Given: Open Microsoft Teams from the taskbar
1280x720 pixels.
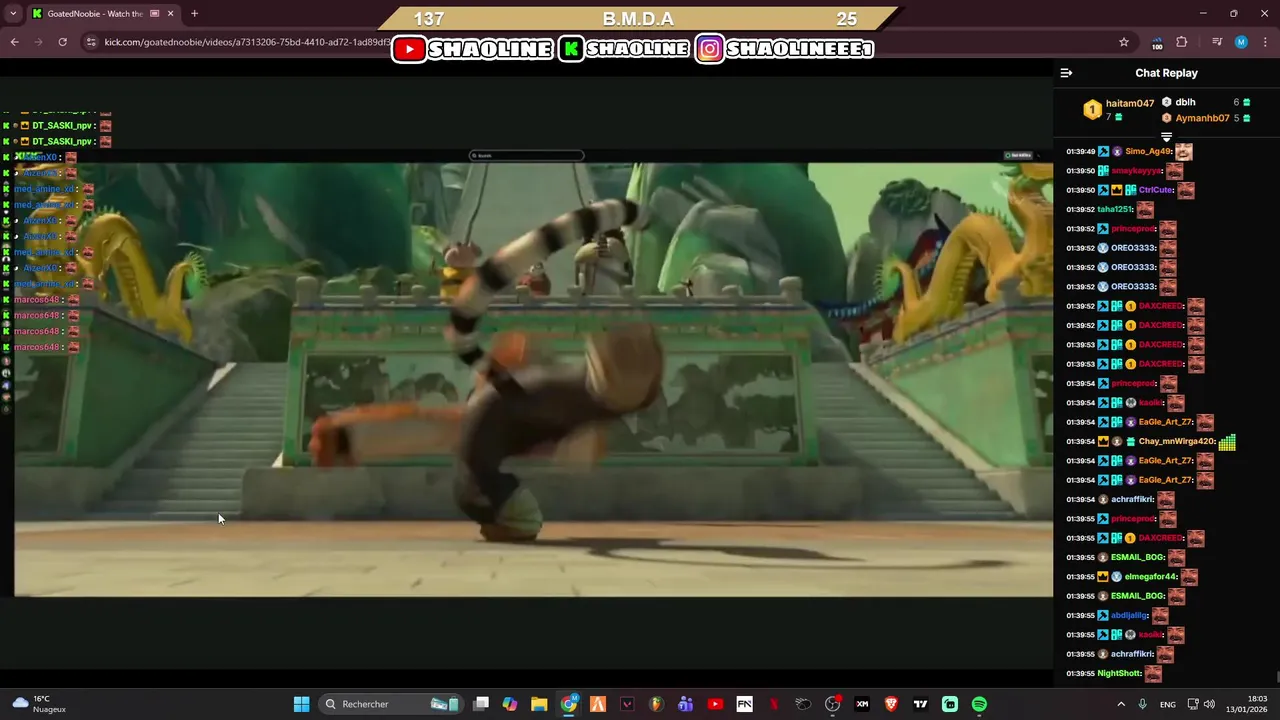Looking at the screenshot, I should tap(686, 704).
